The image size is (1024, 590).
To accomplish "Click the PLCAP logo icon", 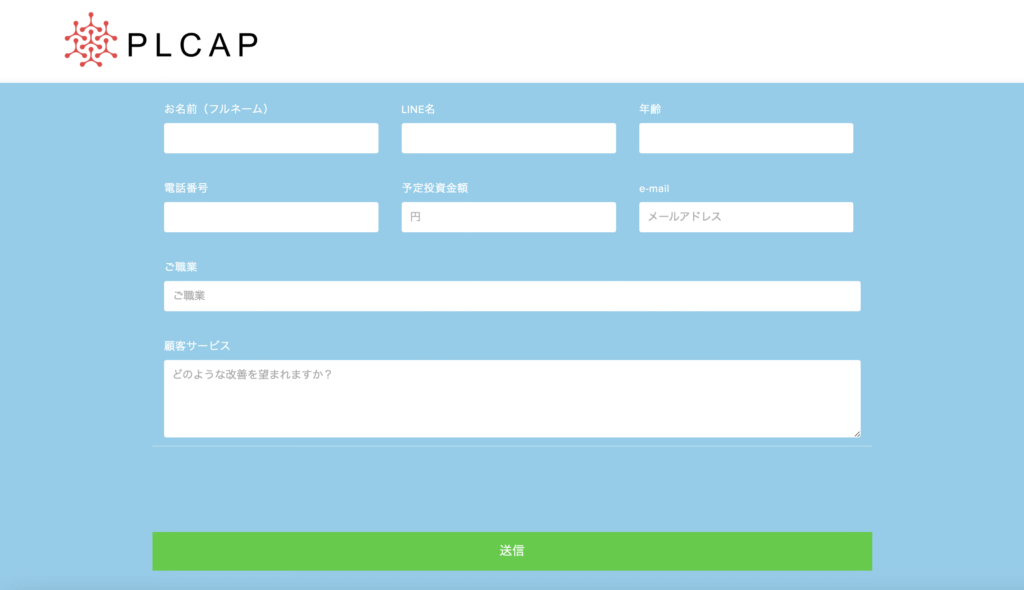I will coord(91,40).
